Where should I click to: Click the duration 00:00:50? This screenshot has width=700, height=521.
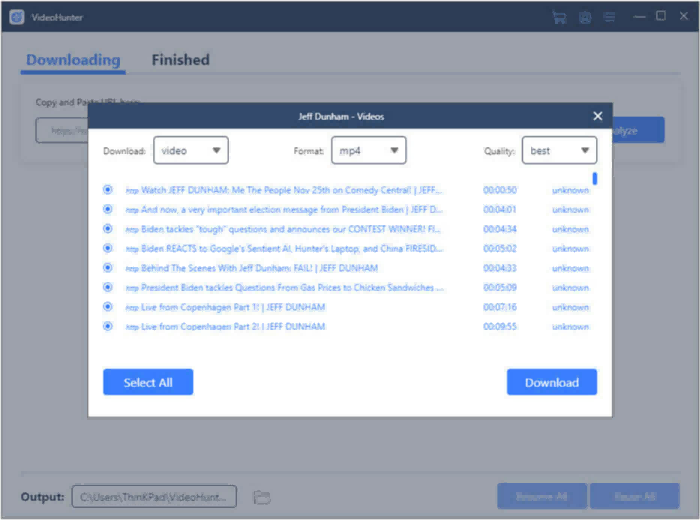click(x=500, y=190)
